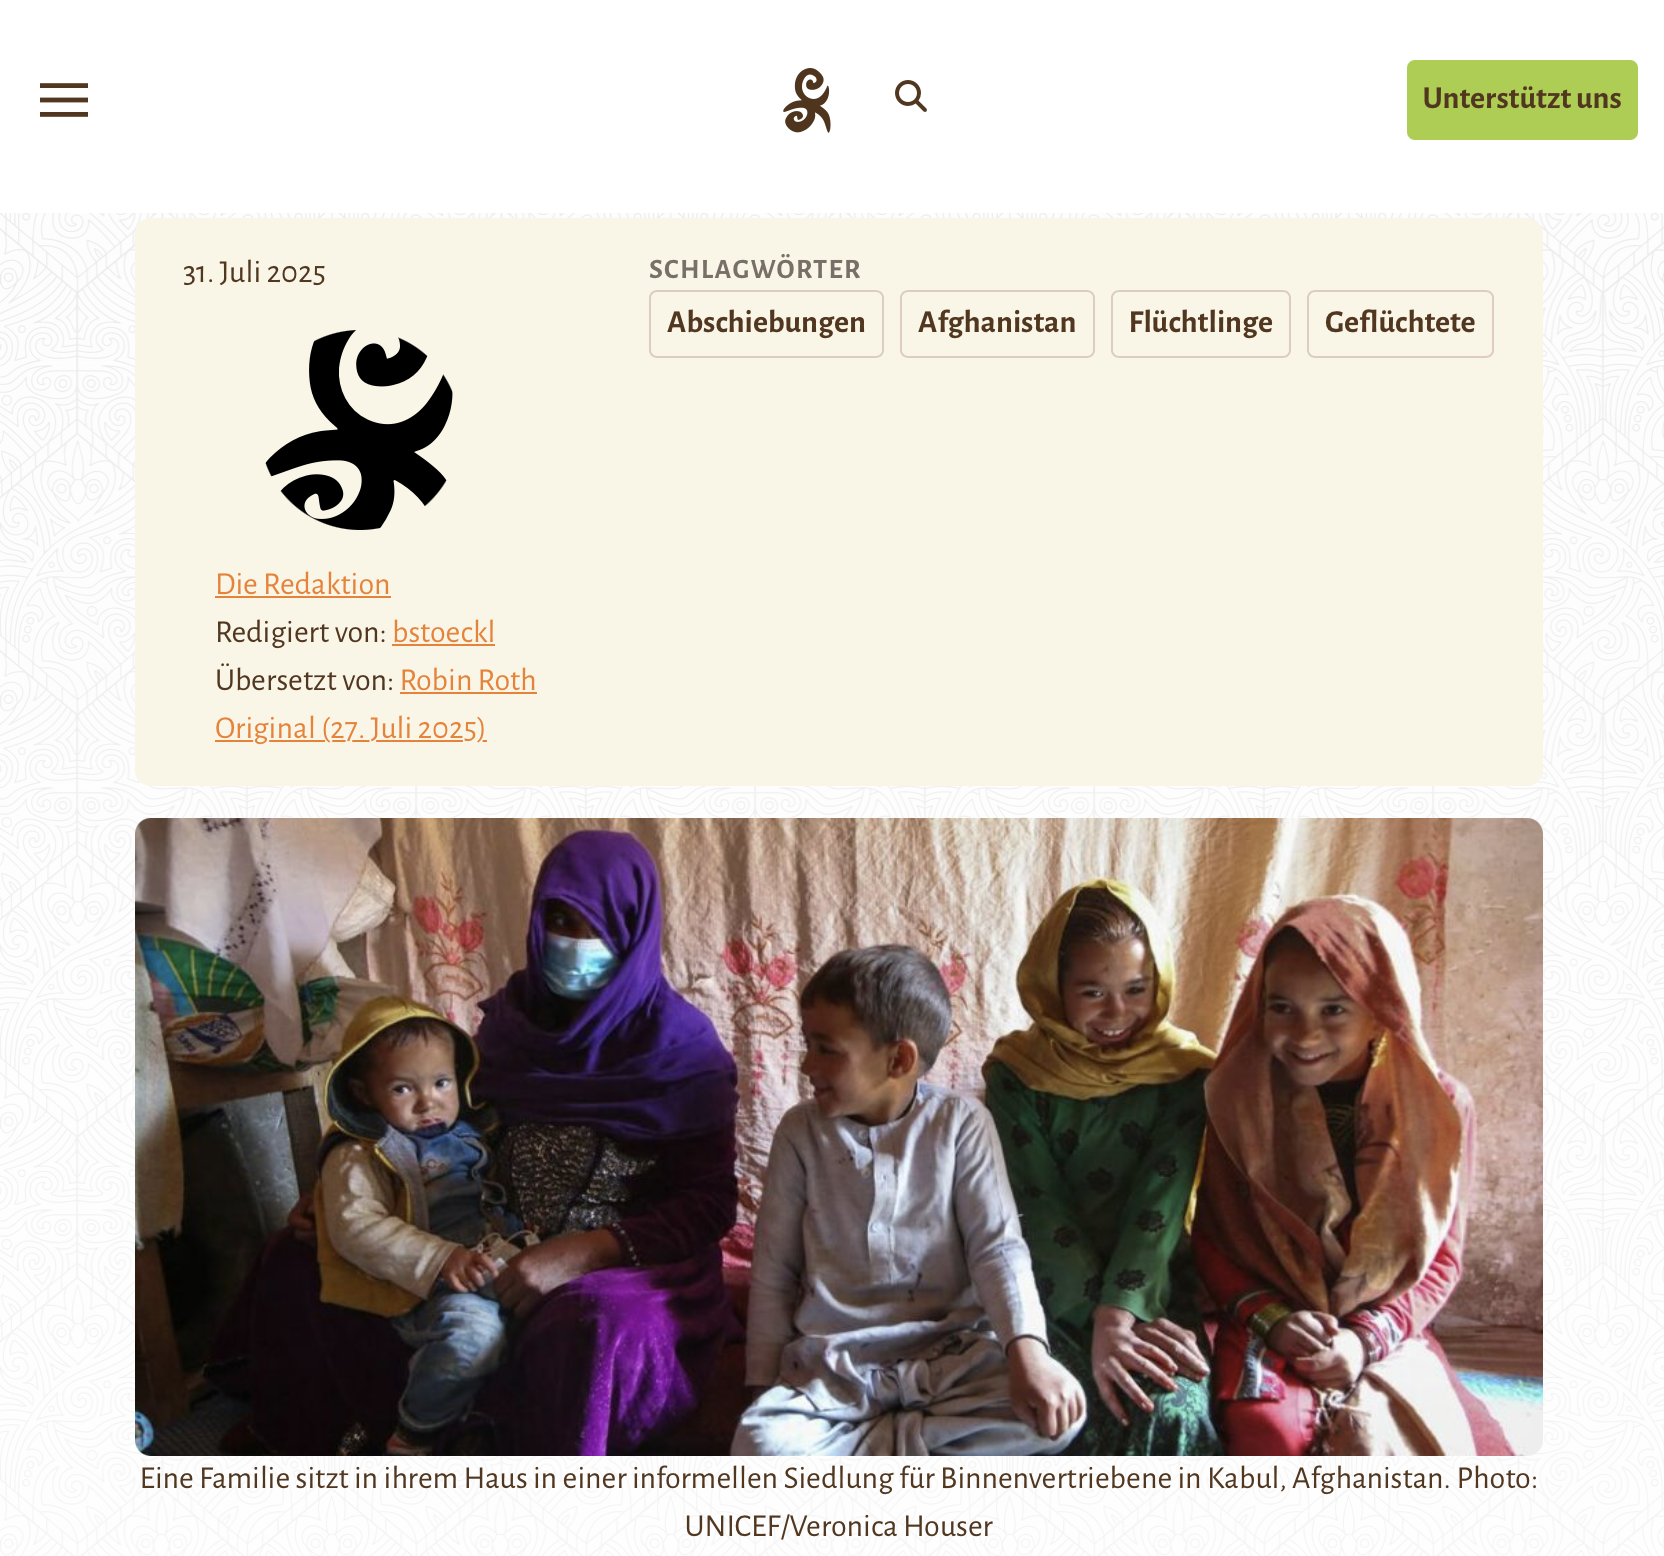The width and height of the screenshot is (1664, 1556).
Task: Click the SCHLAGWÖRTER heading
Action: pyautogui.click(x=755, y=269)
